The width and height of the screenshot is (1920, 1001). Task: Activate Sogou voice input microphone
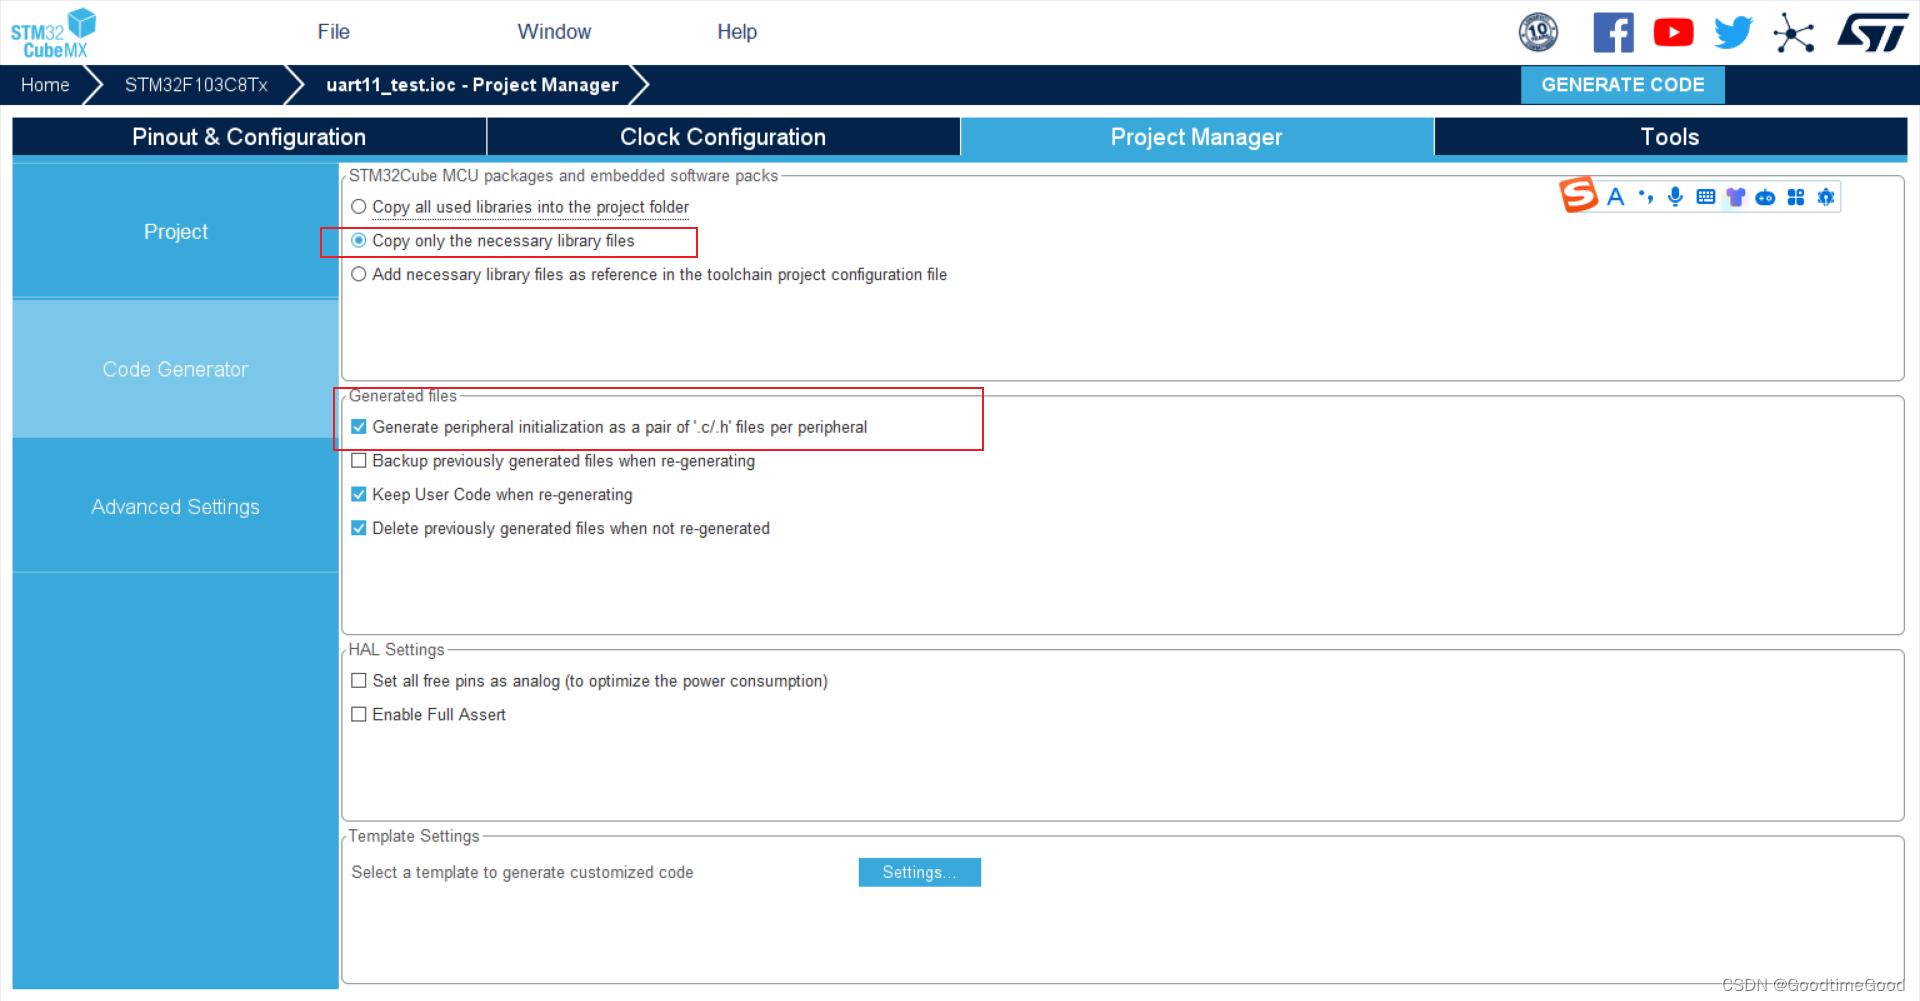[x=1675, y=197]
